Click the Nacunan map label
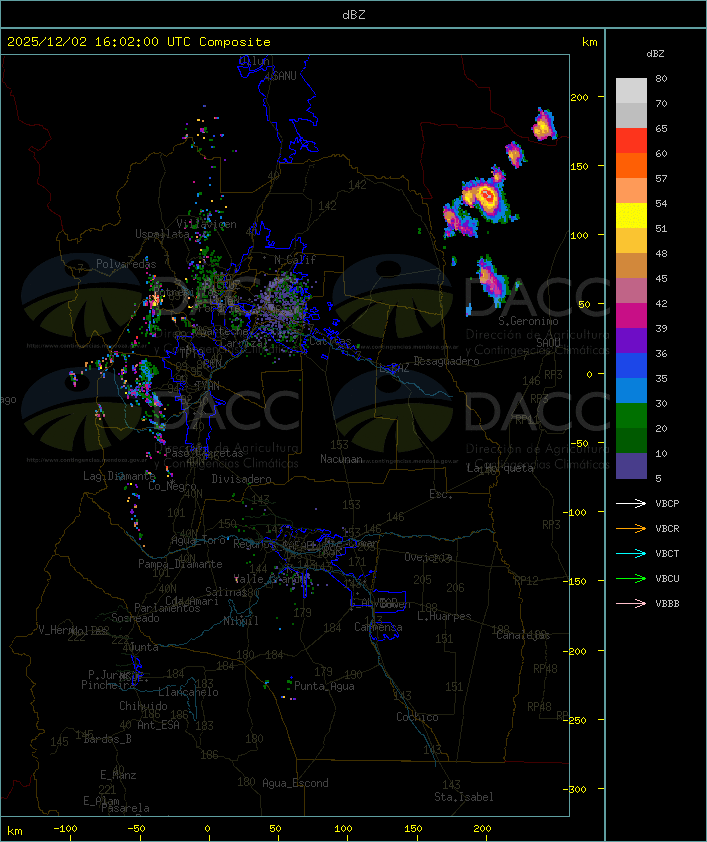Image resolution: width=707 pixels, height=842 pixels. [x=341, y=459]
